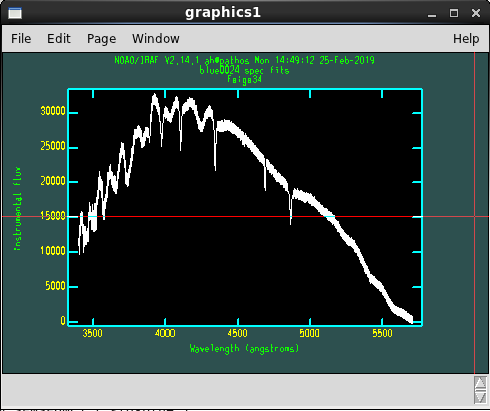Viewport: 490px width, 411px height.
Task: Click the 4500 label on wavelength axis
Action: click(237, 333)
